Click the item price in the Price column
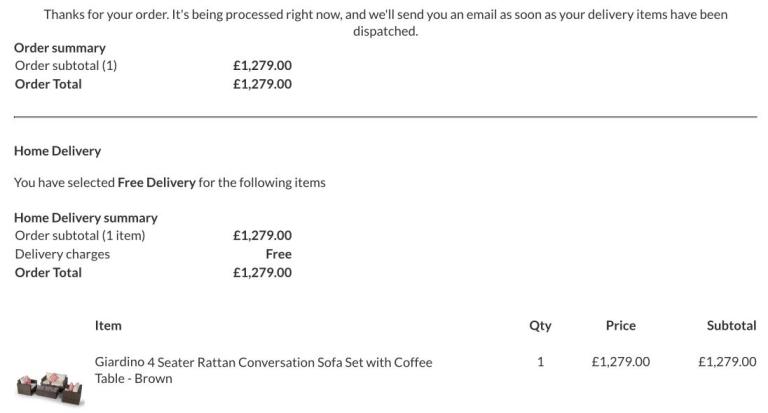 coord(620,362)
